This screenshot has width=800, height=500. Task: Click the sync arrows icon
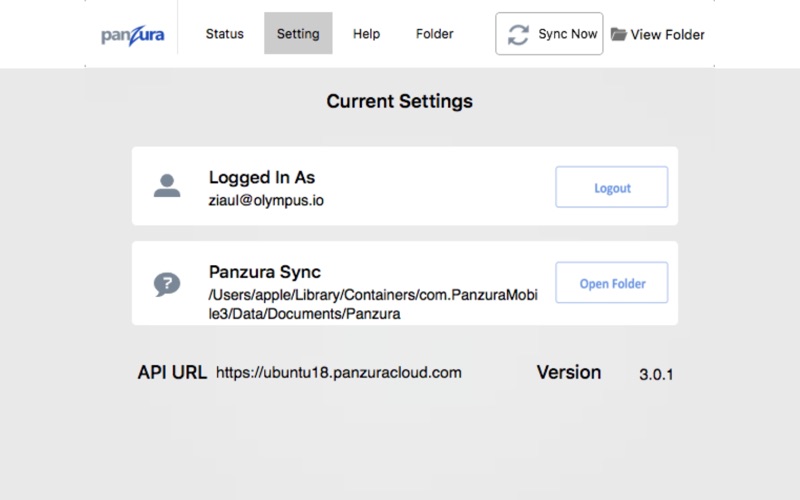(518, 35)
